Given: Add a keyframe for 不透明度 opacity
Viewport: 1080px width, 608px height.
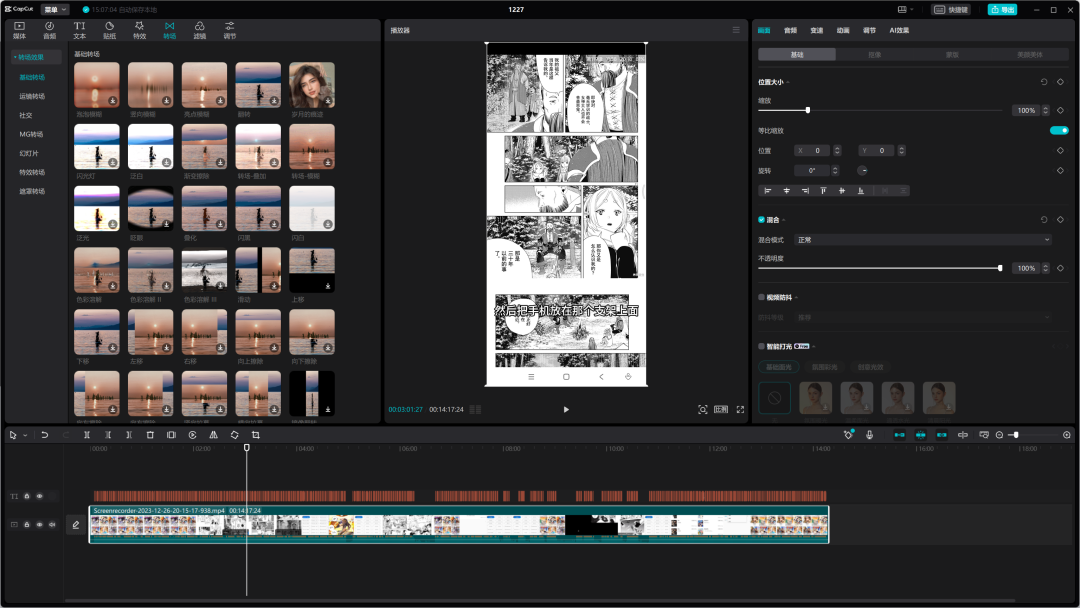Looking at the screenshot, I should pos(1061,268).
